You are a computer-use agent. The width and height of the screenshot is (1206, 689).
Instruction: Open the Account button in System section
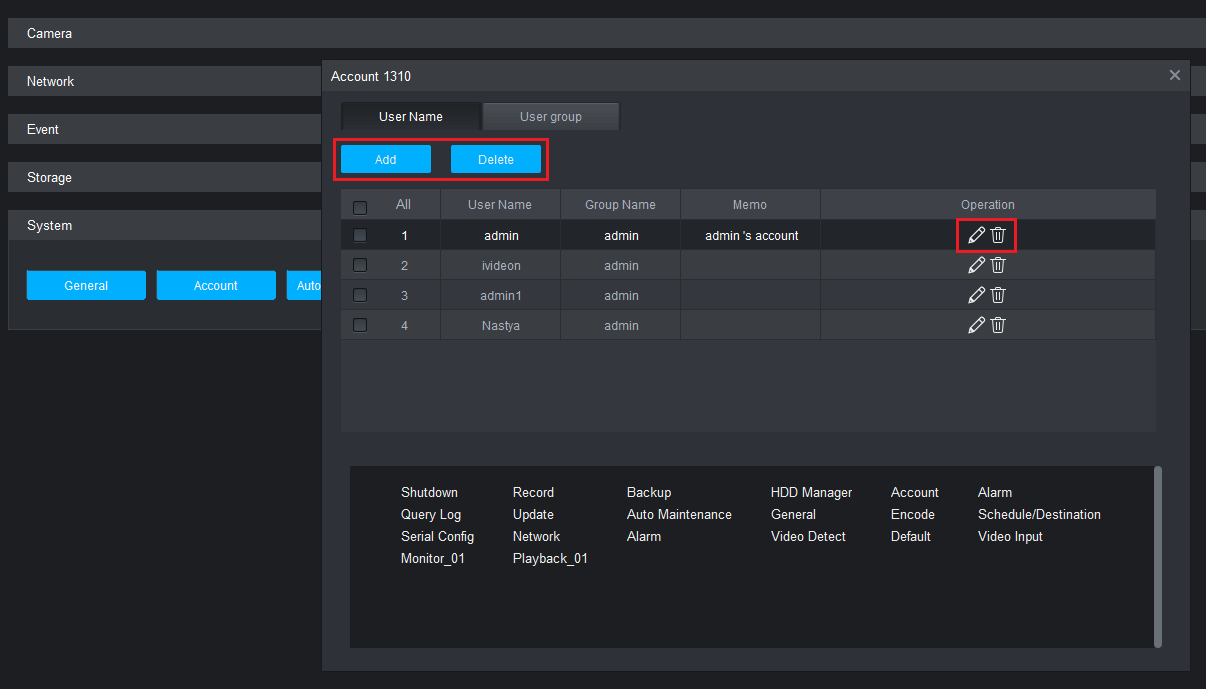tap(216, 285)
